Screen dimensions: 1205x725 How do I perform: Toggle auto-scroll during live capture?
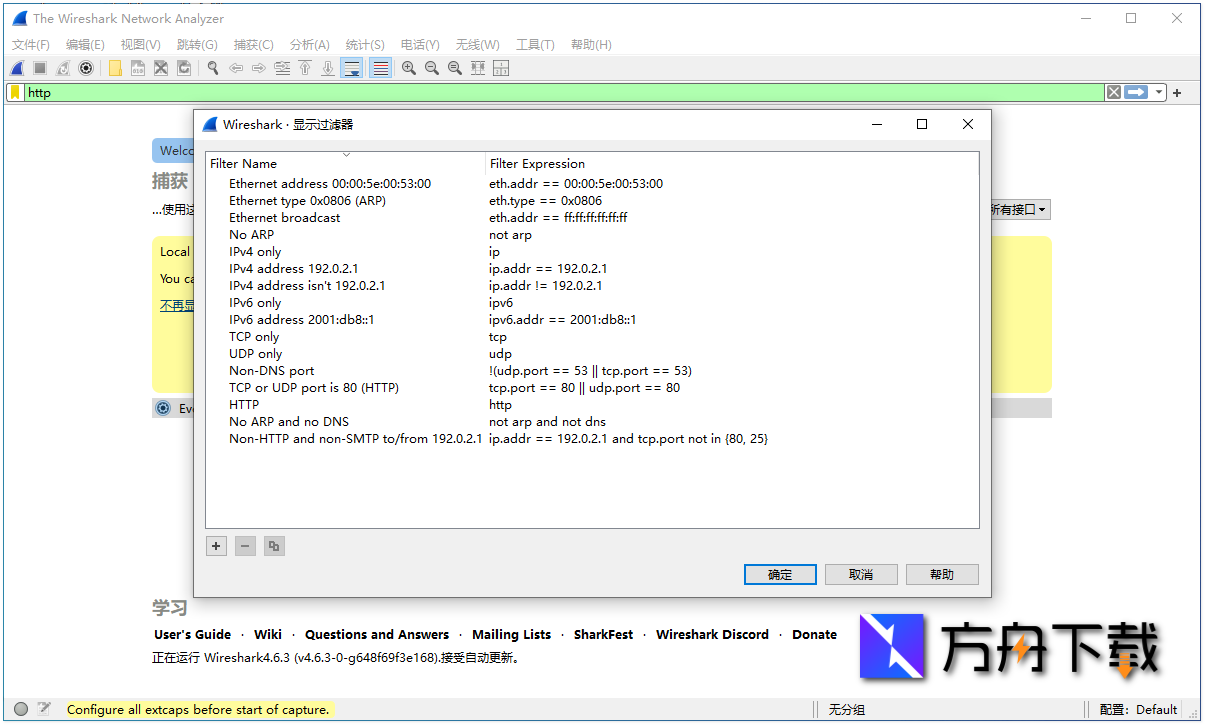click(352, 68)
